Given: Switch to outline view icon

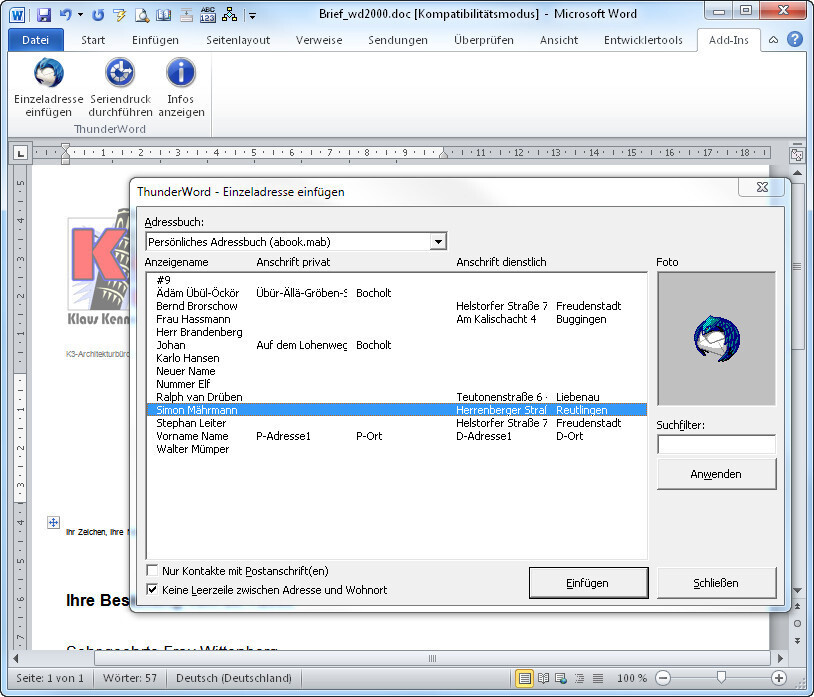Looking at the screenshot, I should tap(580, 678).
